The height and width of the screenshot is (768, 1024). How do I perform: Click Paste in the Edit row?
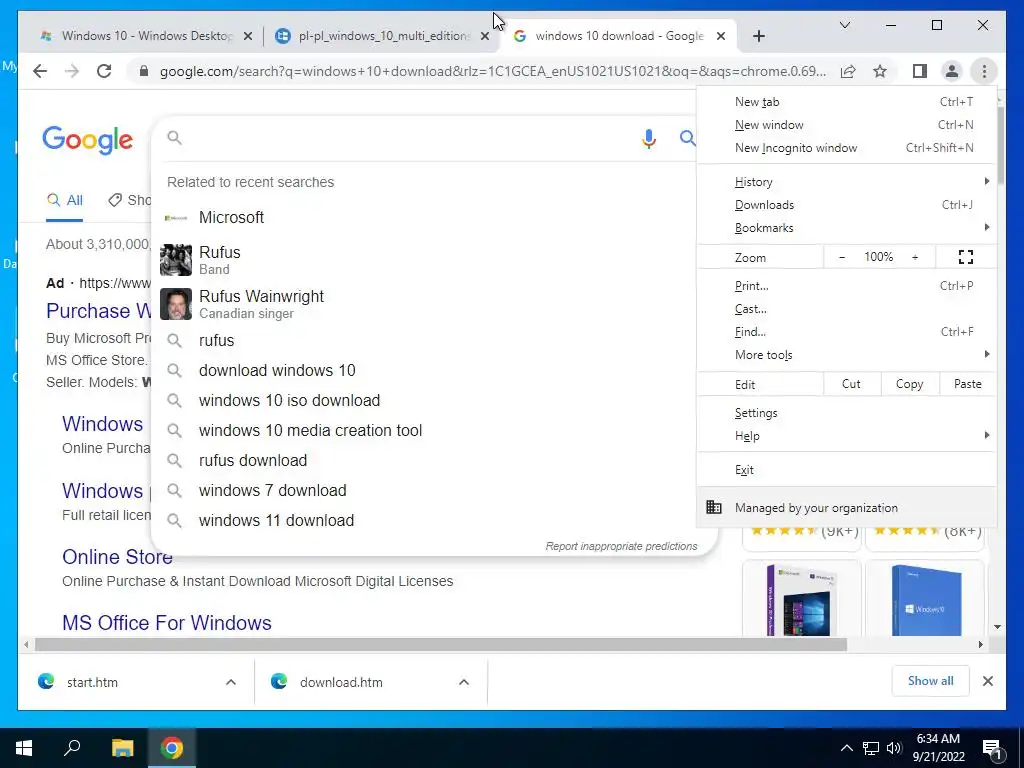pos(968,384)
